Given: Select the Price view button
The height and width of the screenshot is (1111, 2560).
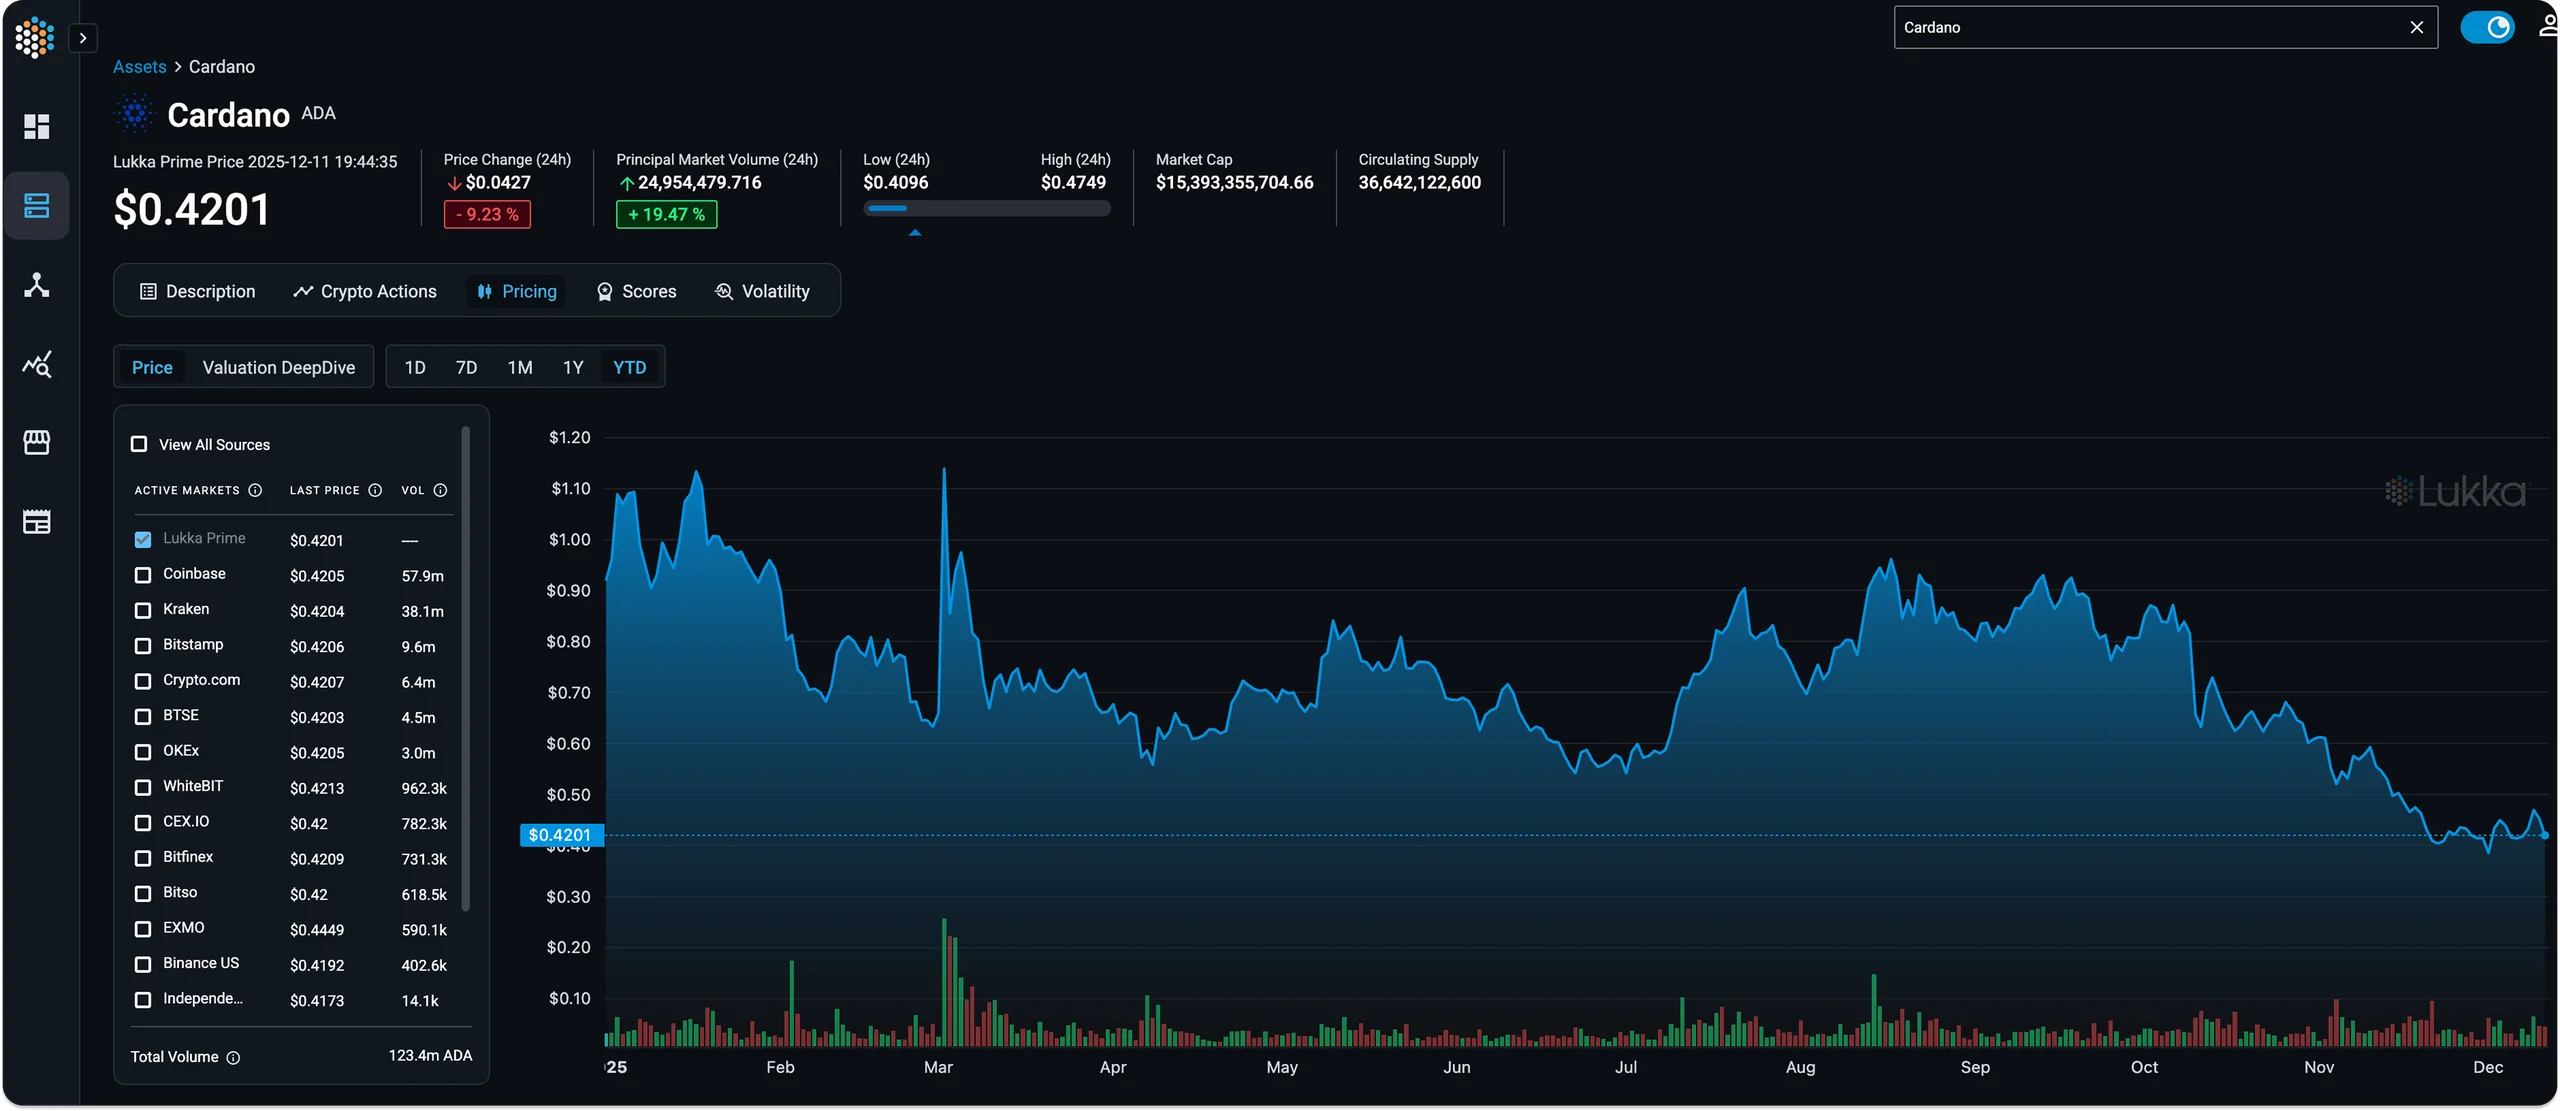Looking at the screenshot, I should click(x=152, y=367).
